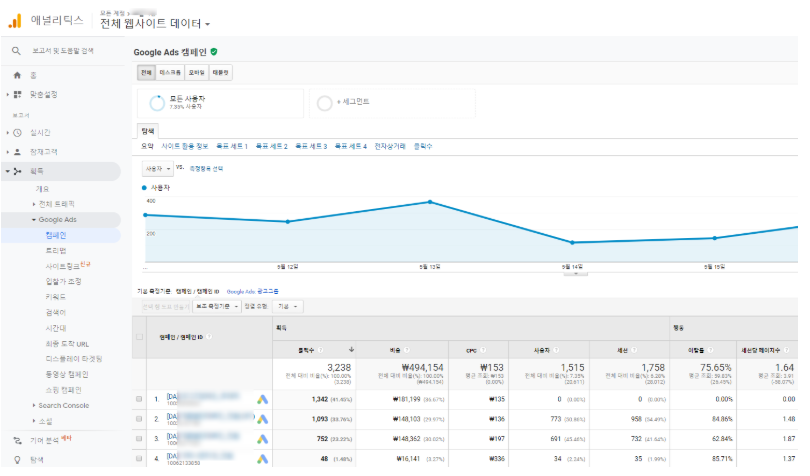
Task: Tick checkbox for campaign row 3
Action: [x=139, y=439]
